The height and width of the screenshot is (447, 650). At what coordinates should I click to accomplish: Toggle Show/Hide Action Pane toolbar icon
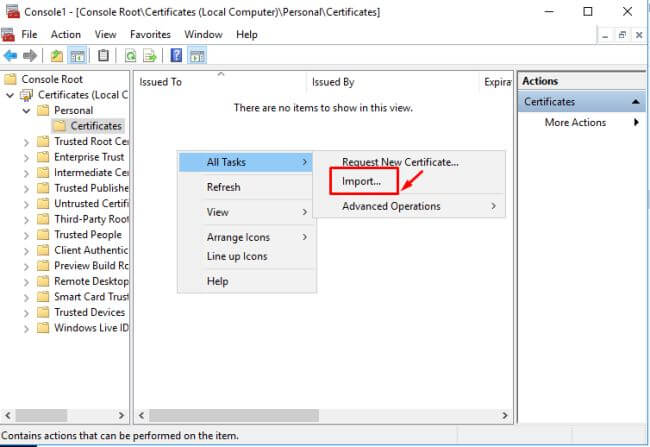click(x=197, y=56)
